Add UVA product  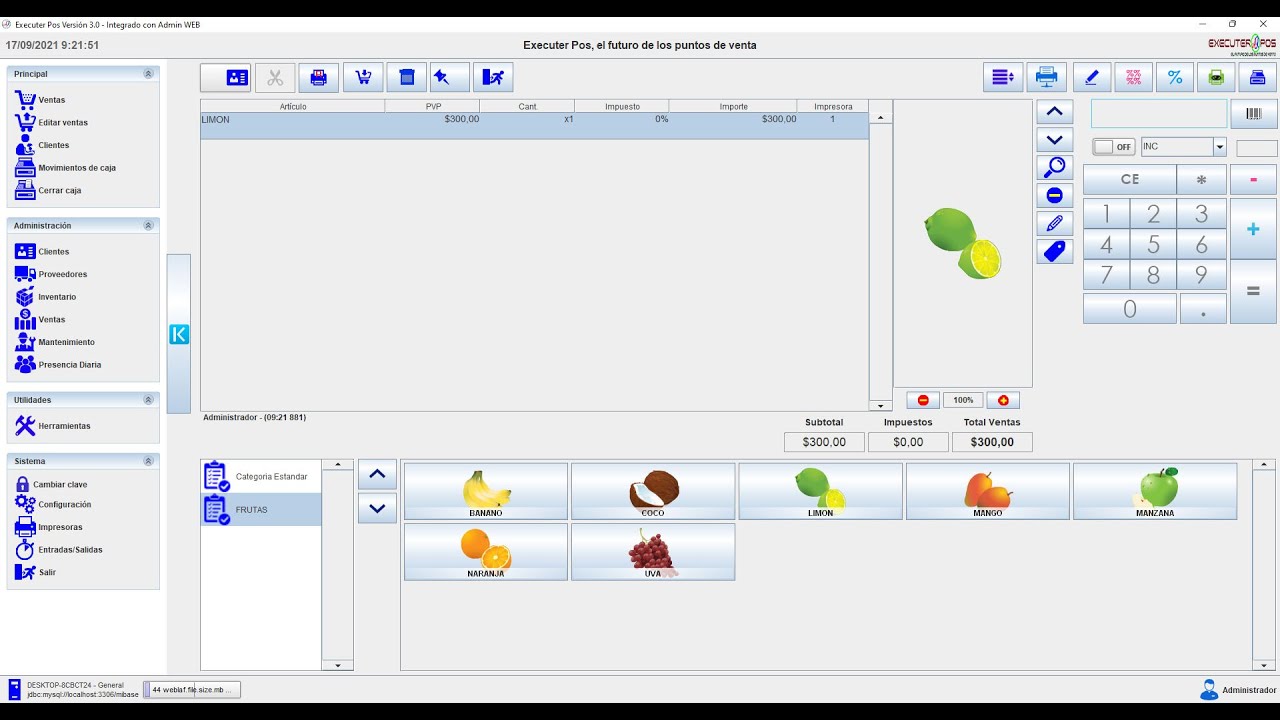653,552
